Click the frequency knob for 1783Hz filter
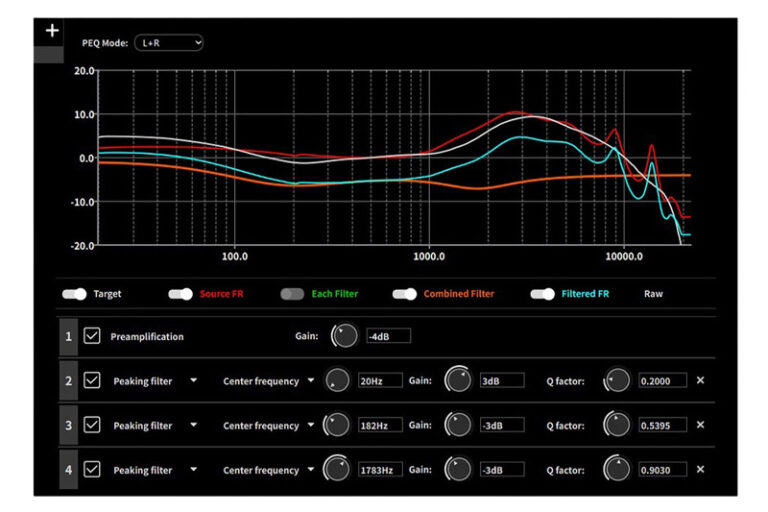Screen dimensions: 768x512 (337, 469)
